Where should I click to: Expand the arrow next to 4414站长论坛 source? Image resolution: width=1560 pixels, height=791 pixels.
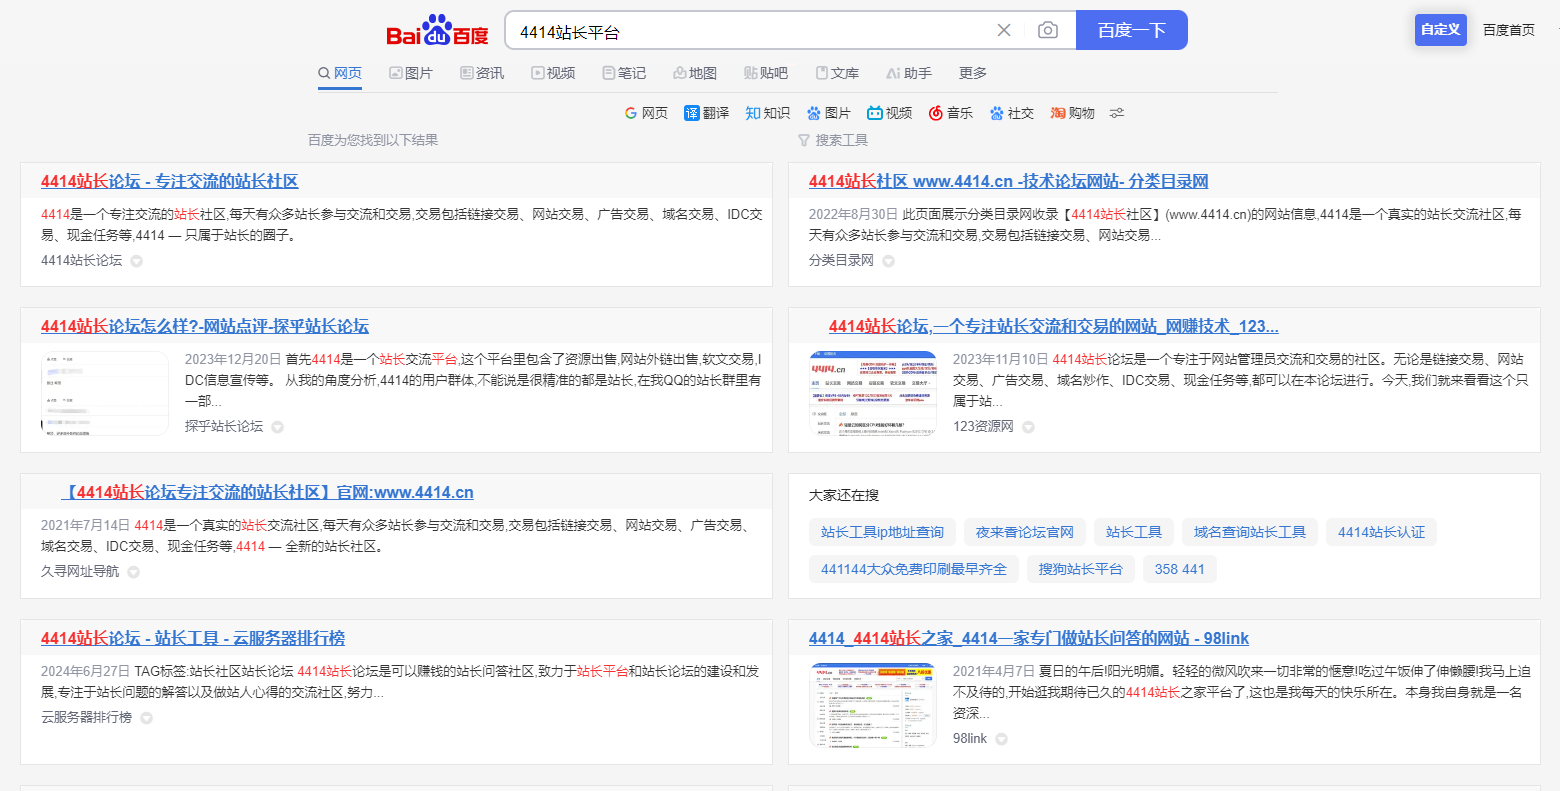[137, 261]
